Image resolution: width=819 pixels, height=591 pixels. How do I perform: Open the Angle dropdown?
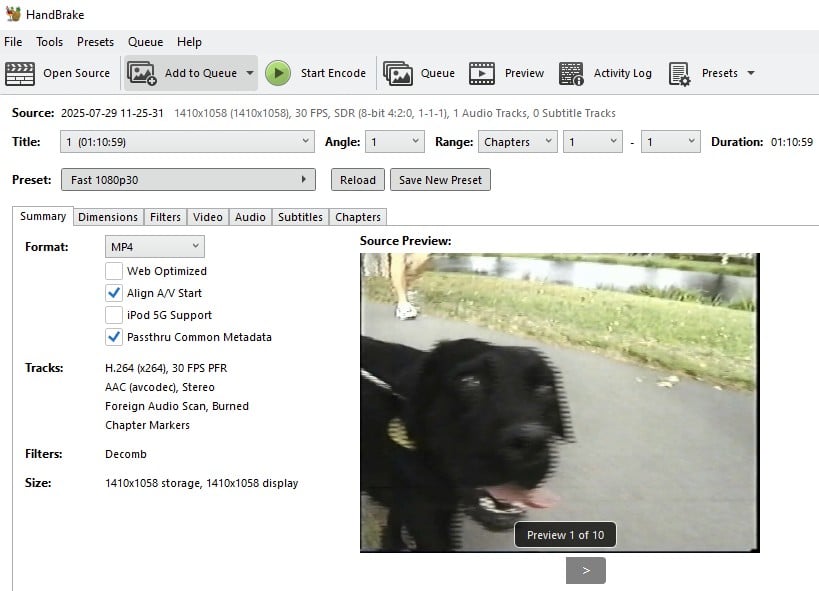point(394,142)
